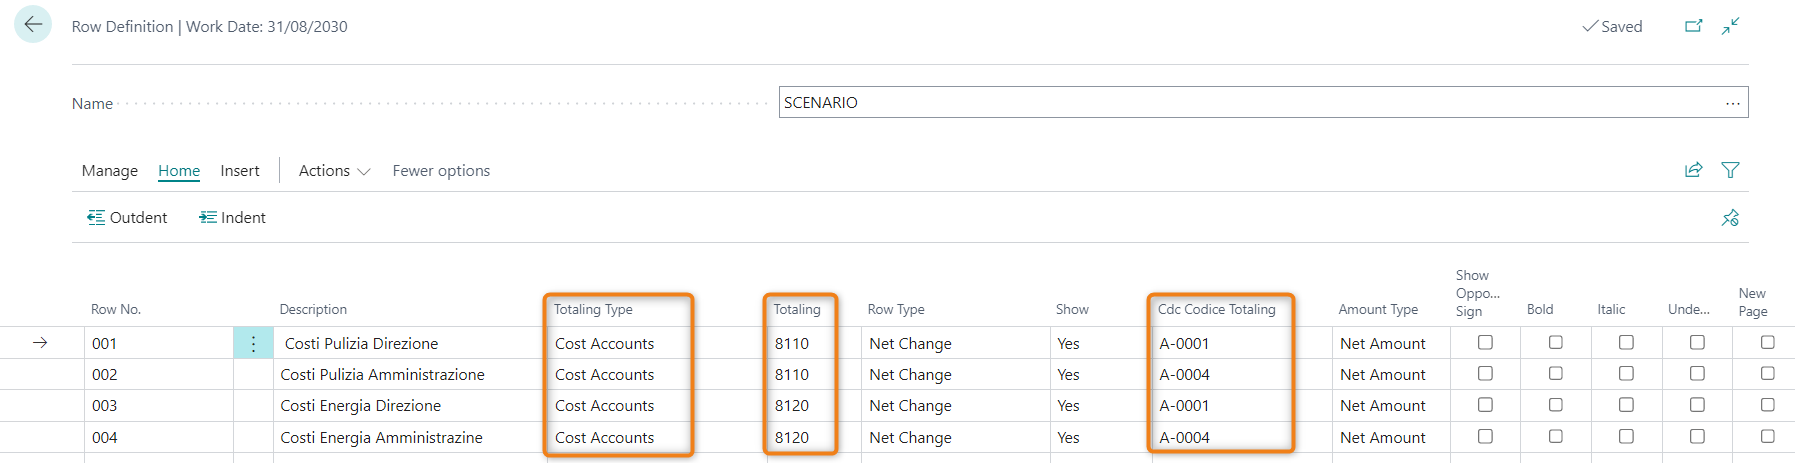Viewport: 1795px width, 463px height.
Task: Switch to the Insert tab
Action: click(x=240, y=171)
